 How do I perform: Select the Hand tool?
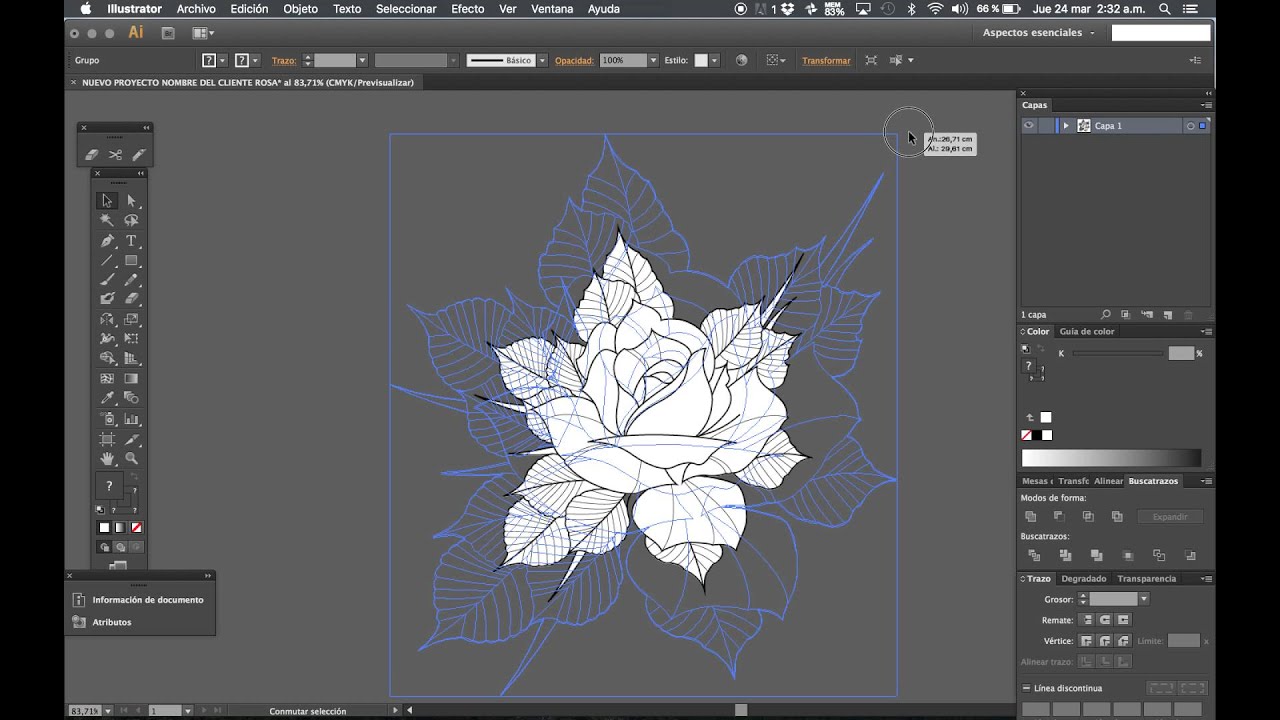[107, 459]
